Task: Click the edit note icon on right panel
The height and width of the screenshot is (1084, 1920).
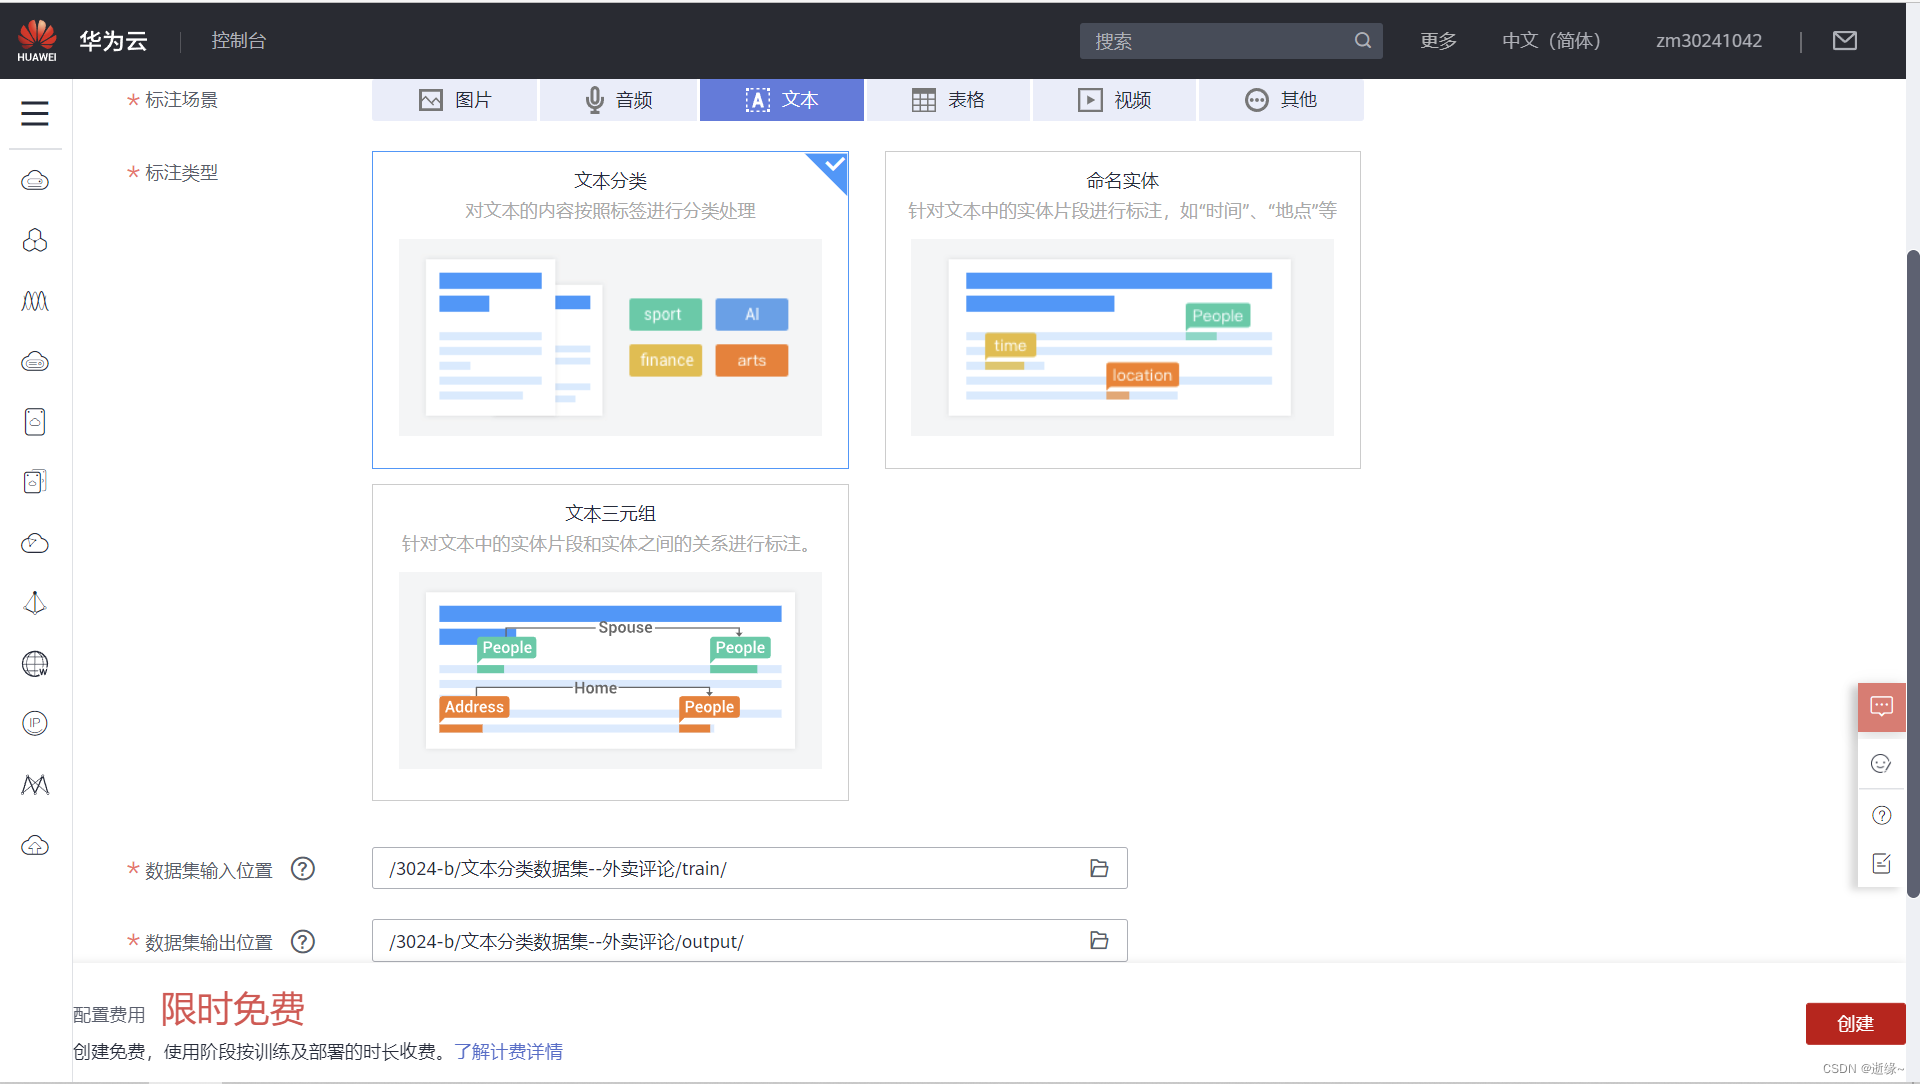Action: (x=1881, y=863)
